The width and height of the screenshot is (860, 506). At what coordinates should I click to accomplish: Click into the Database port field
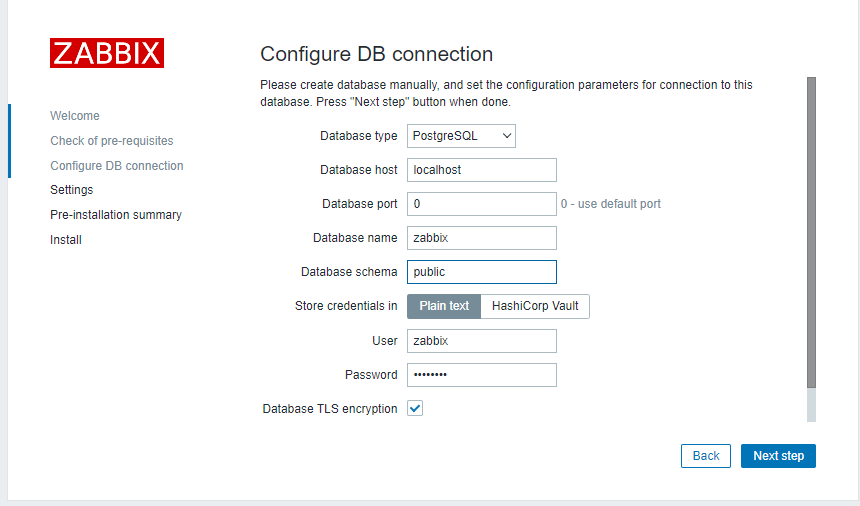pos(481,204)
